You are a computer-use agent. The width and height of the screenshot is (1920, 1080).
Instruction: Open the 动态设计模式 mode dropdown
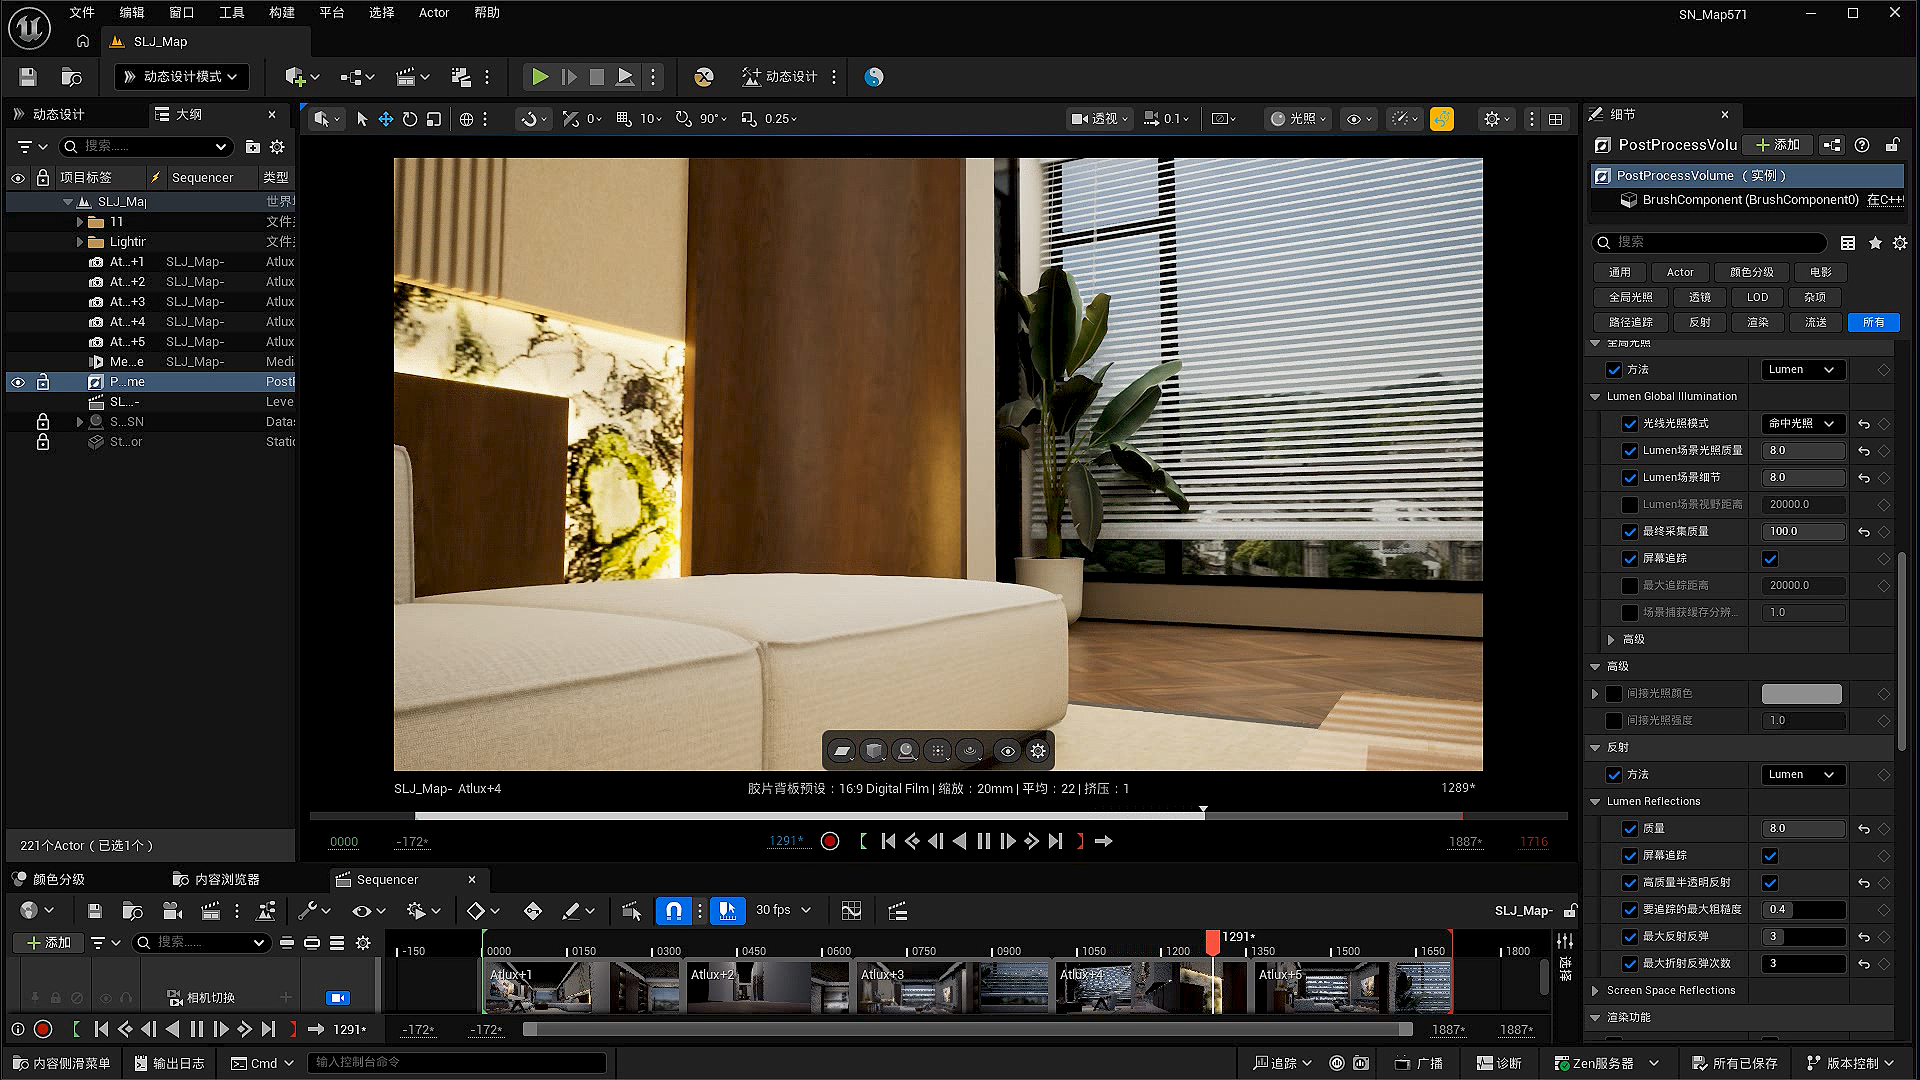point(182,77)
